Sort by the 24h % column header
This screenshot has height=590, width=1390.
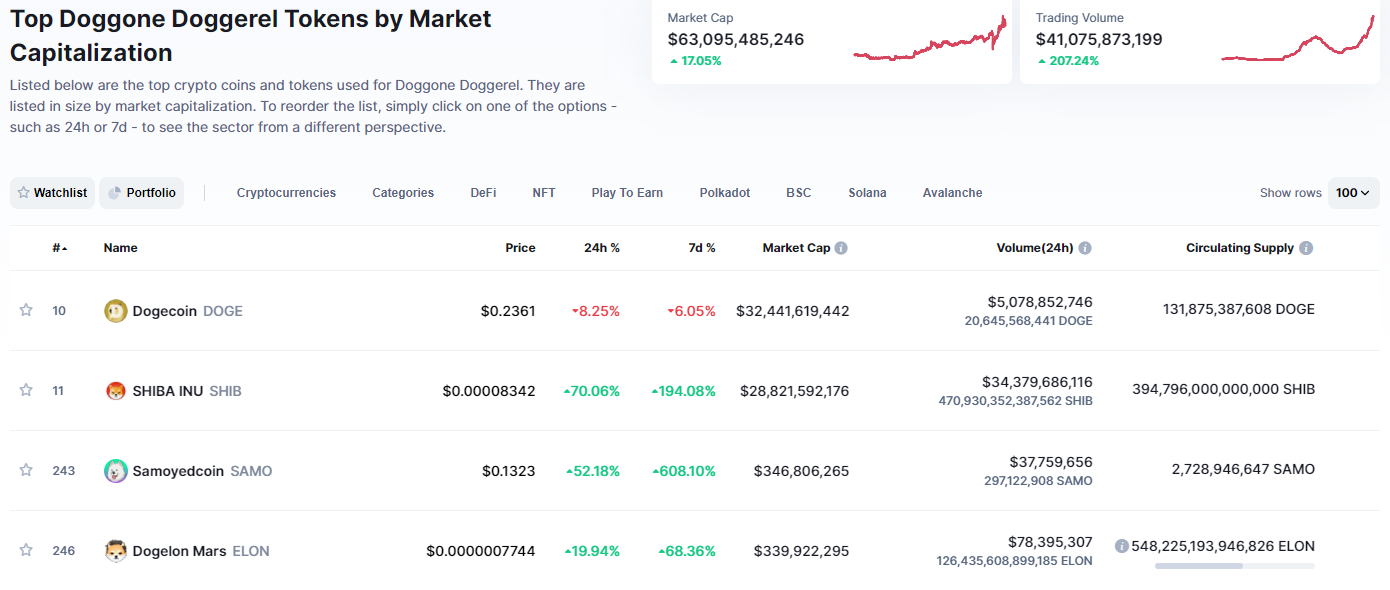click(602, 248)
